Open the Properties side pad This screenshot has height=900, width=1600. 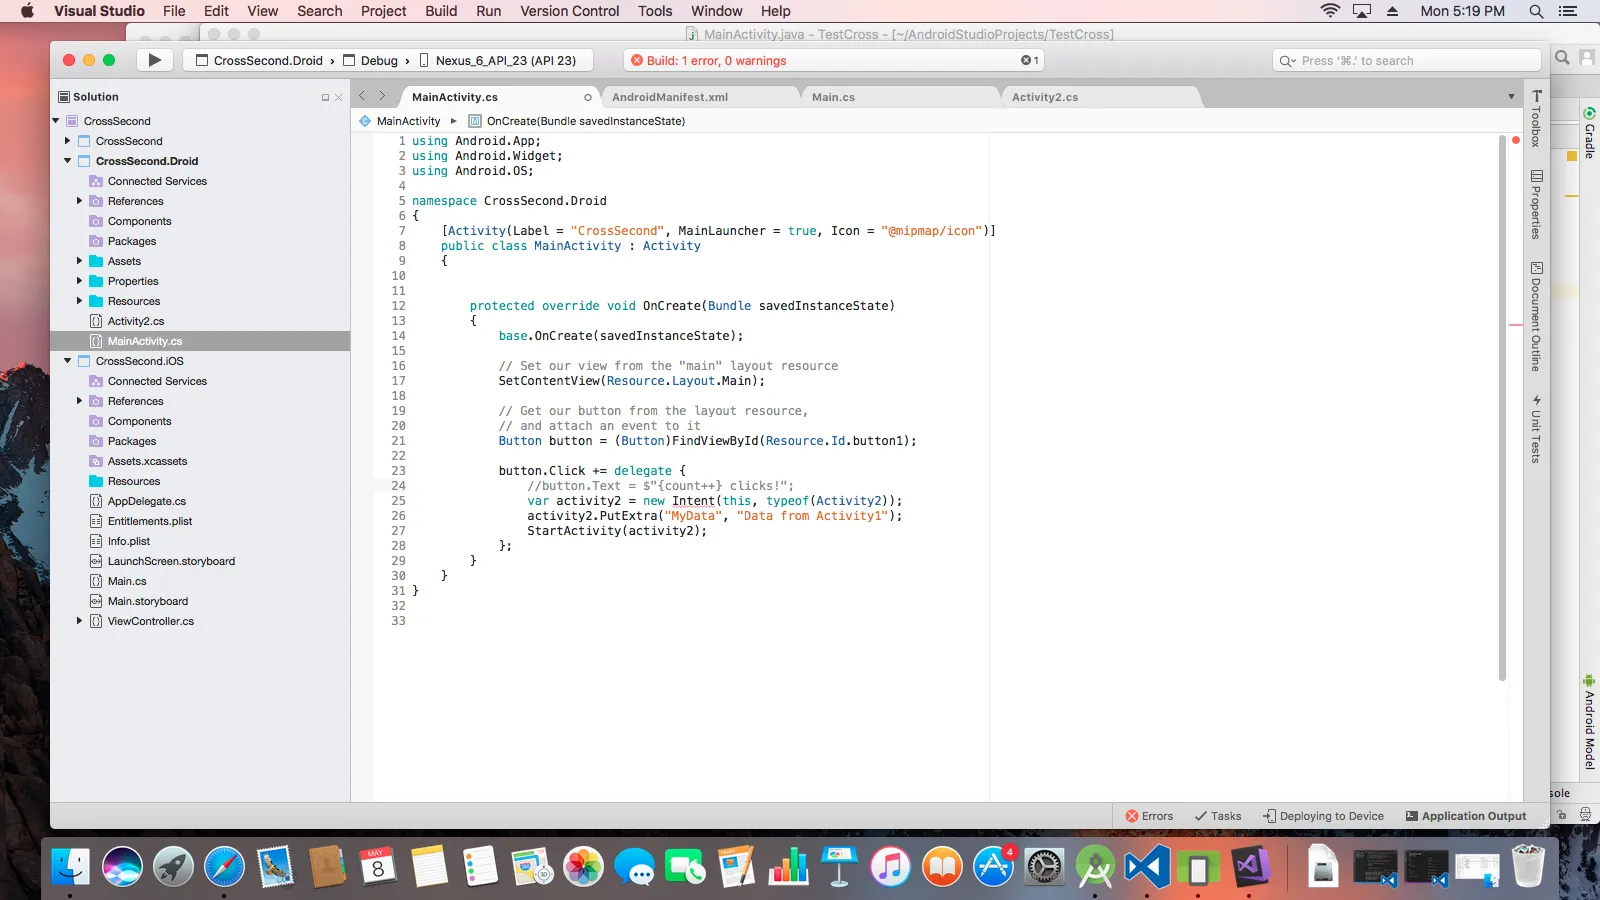point(1536,205)
